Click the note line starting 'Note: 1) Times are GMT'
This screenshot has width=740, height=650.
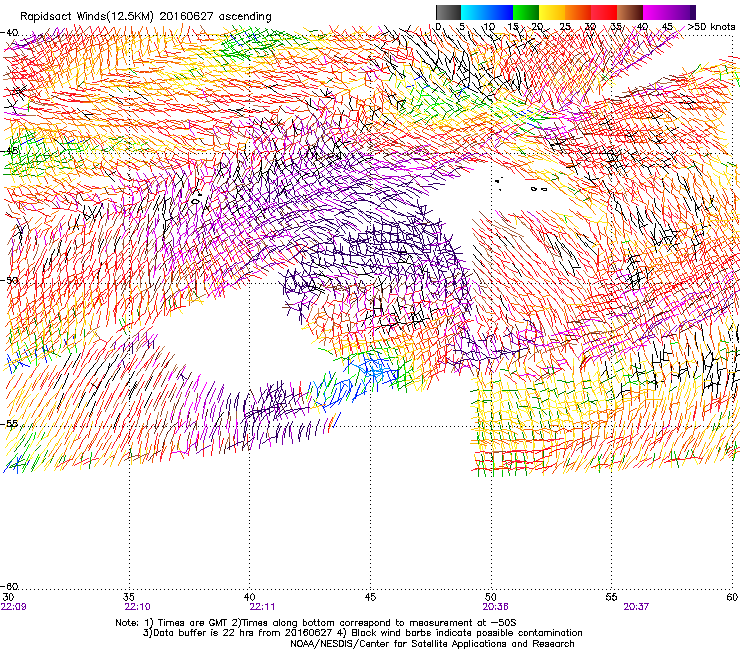point(316,623)
